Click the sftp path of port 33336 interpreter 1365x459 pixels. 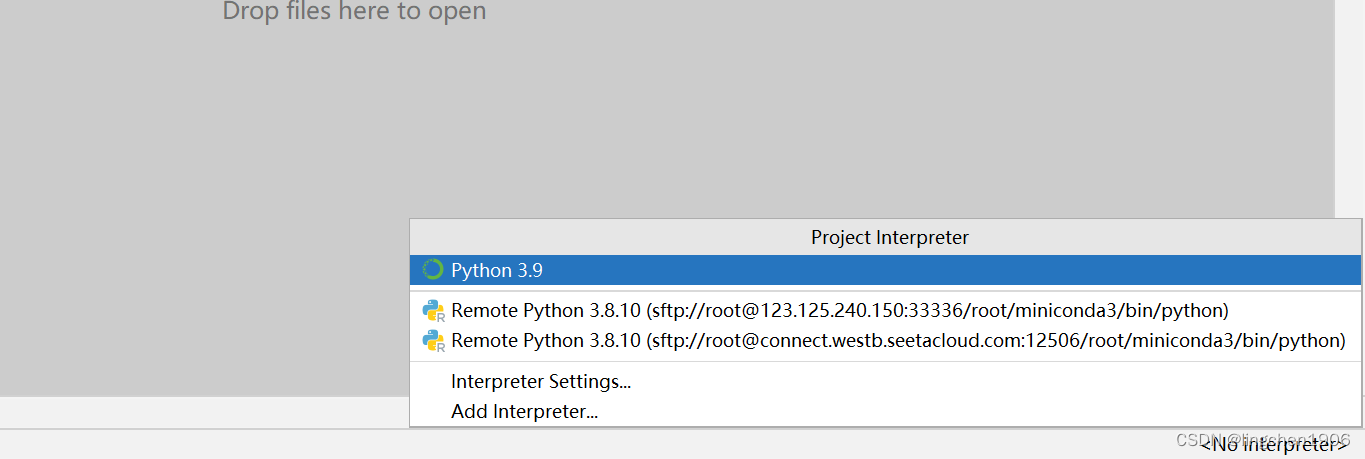click(x=938, y=310)
